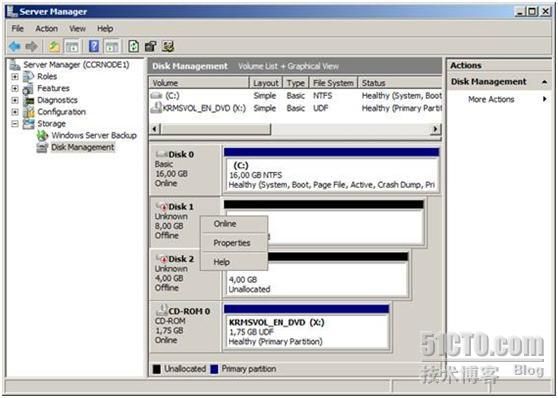Click the volume list scrollbar right arrow
Screen dimensions: 558x398
click(435, 129)
